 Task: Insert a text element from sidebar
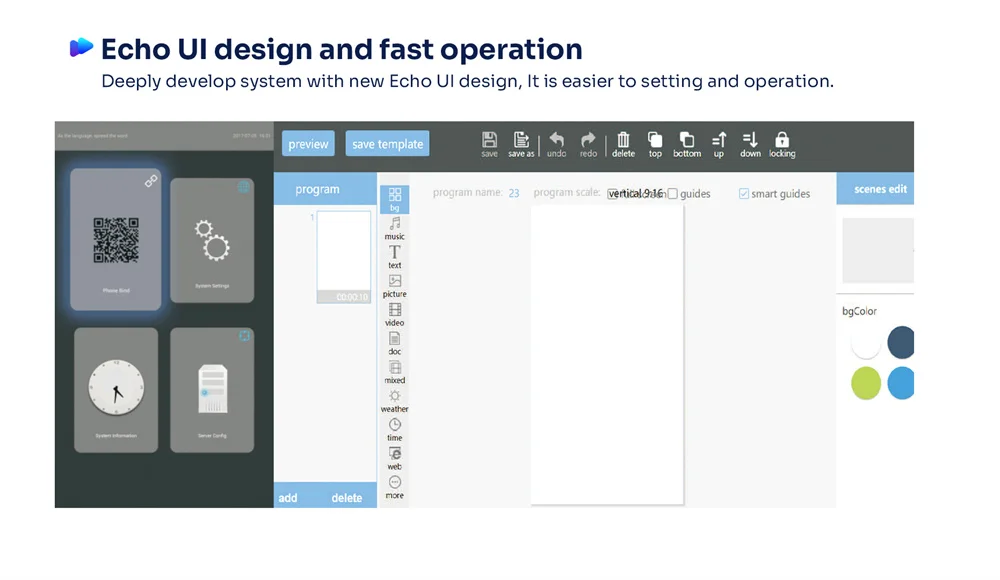[395, 256]
